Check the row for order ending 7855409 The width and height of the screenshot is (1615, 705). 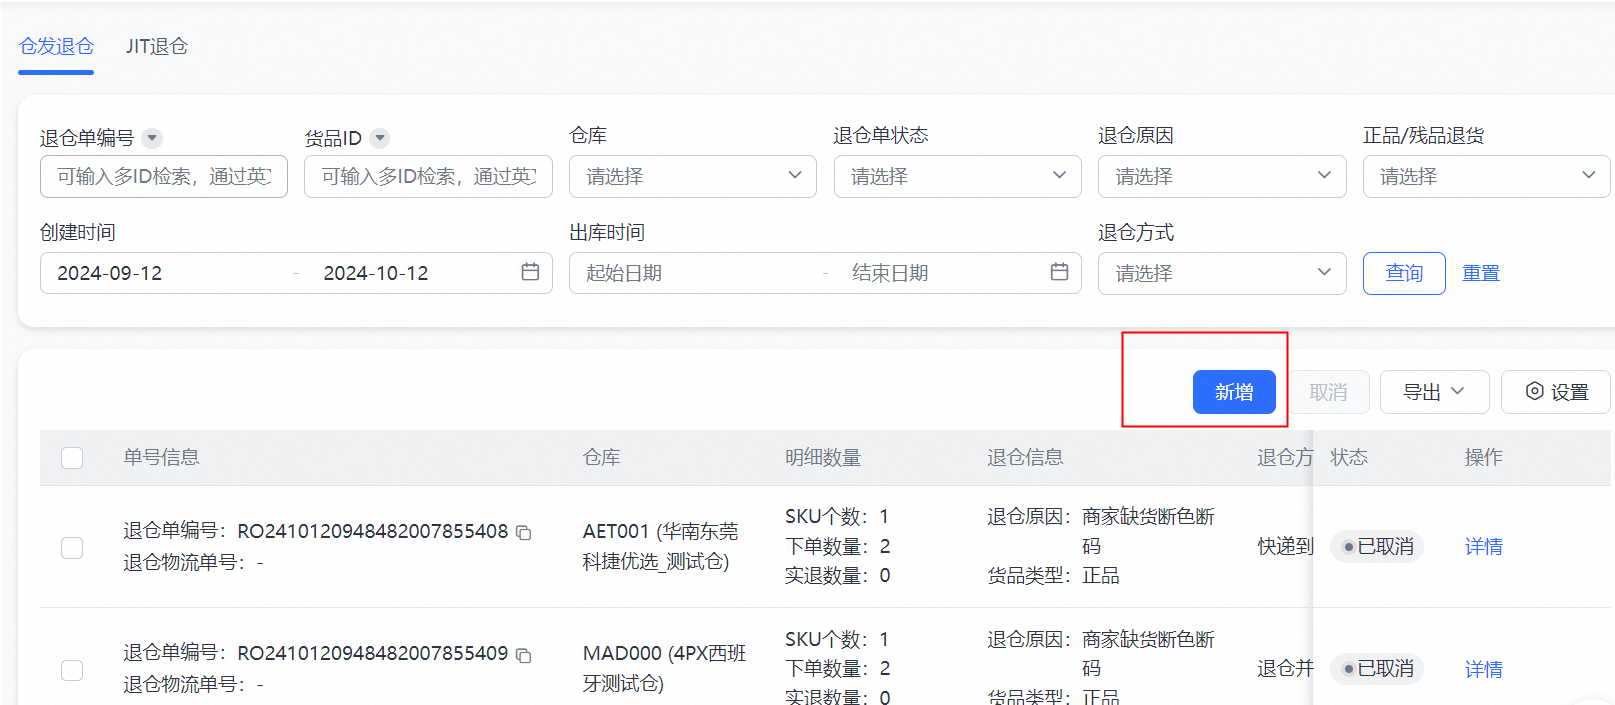72,669
